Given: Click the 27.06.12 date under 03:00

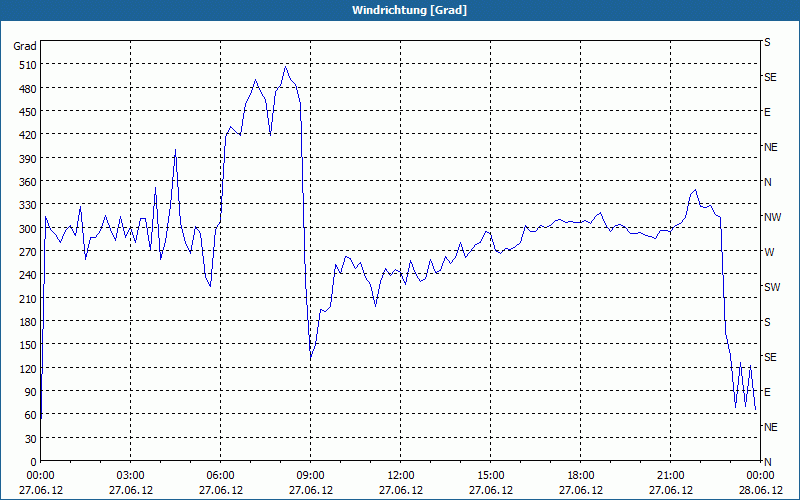Looking at the screenshot, I should tap(131, 490).
